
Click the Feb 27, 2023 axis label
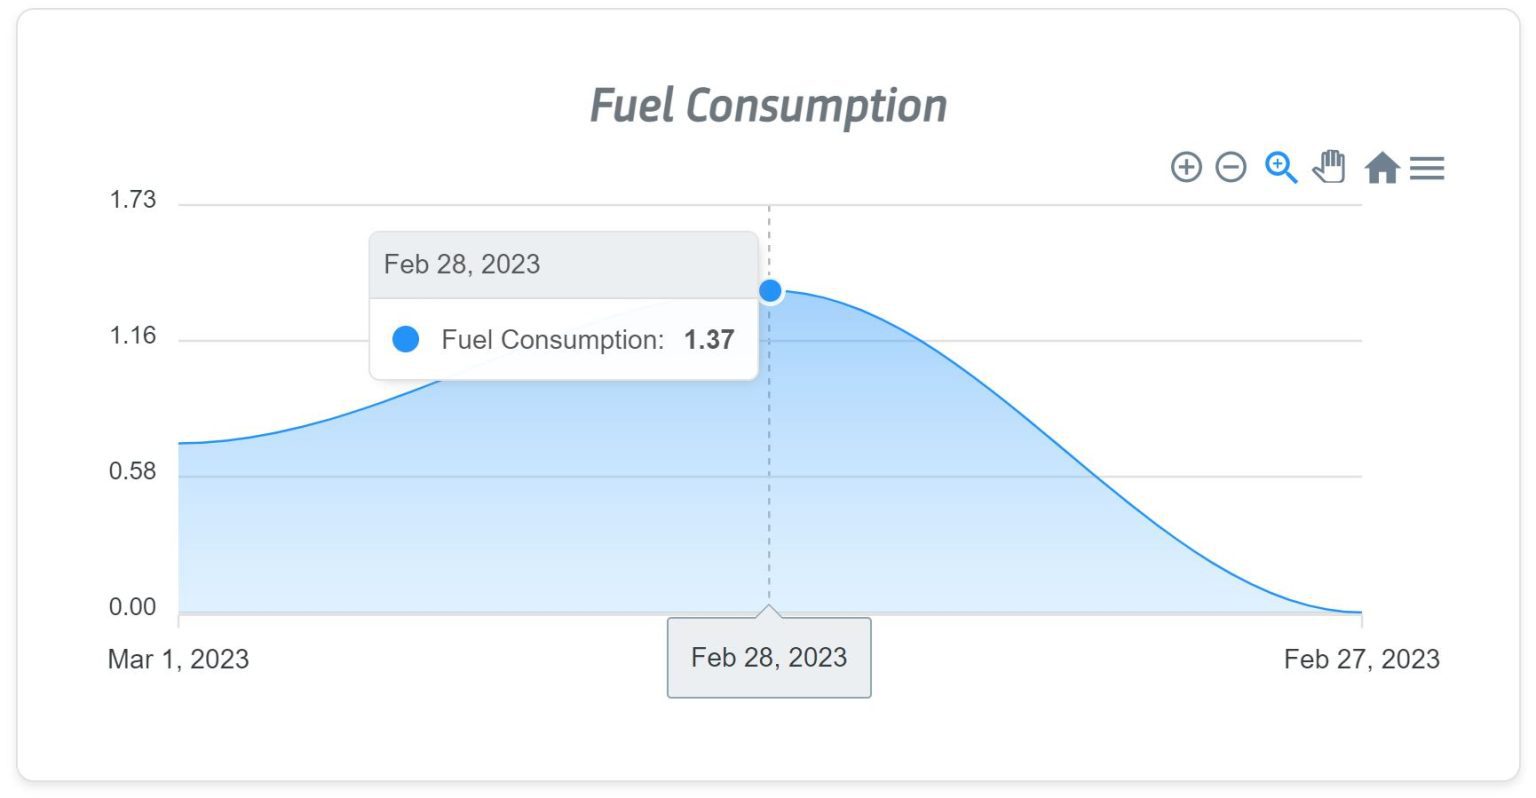click(1361, 659)
